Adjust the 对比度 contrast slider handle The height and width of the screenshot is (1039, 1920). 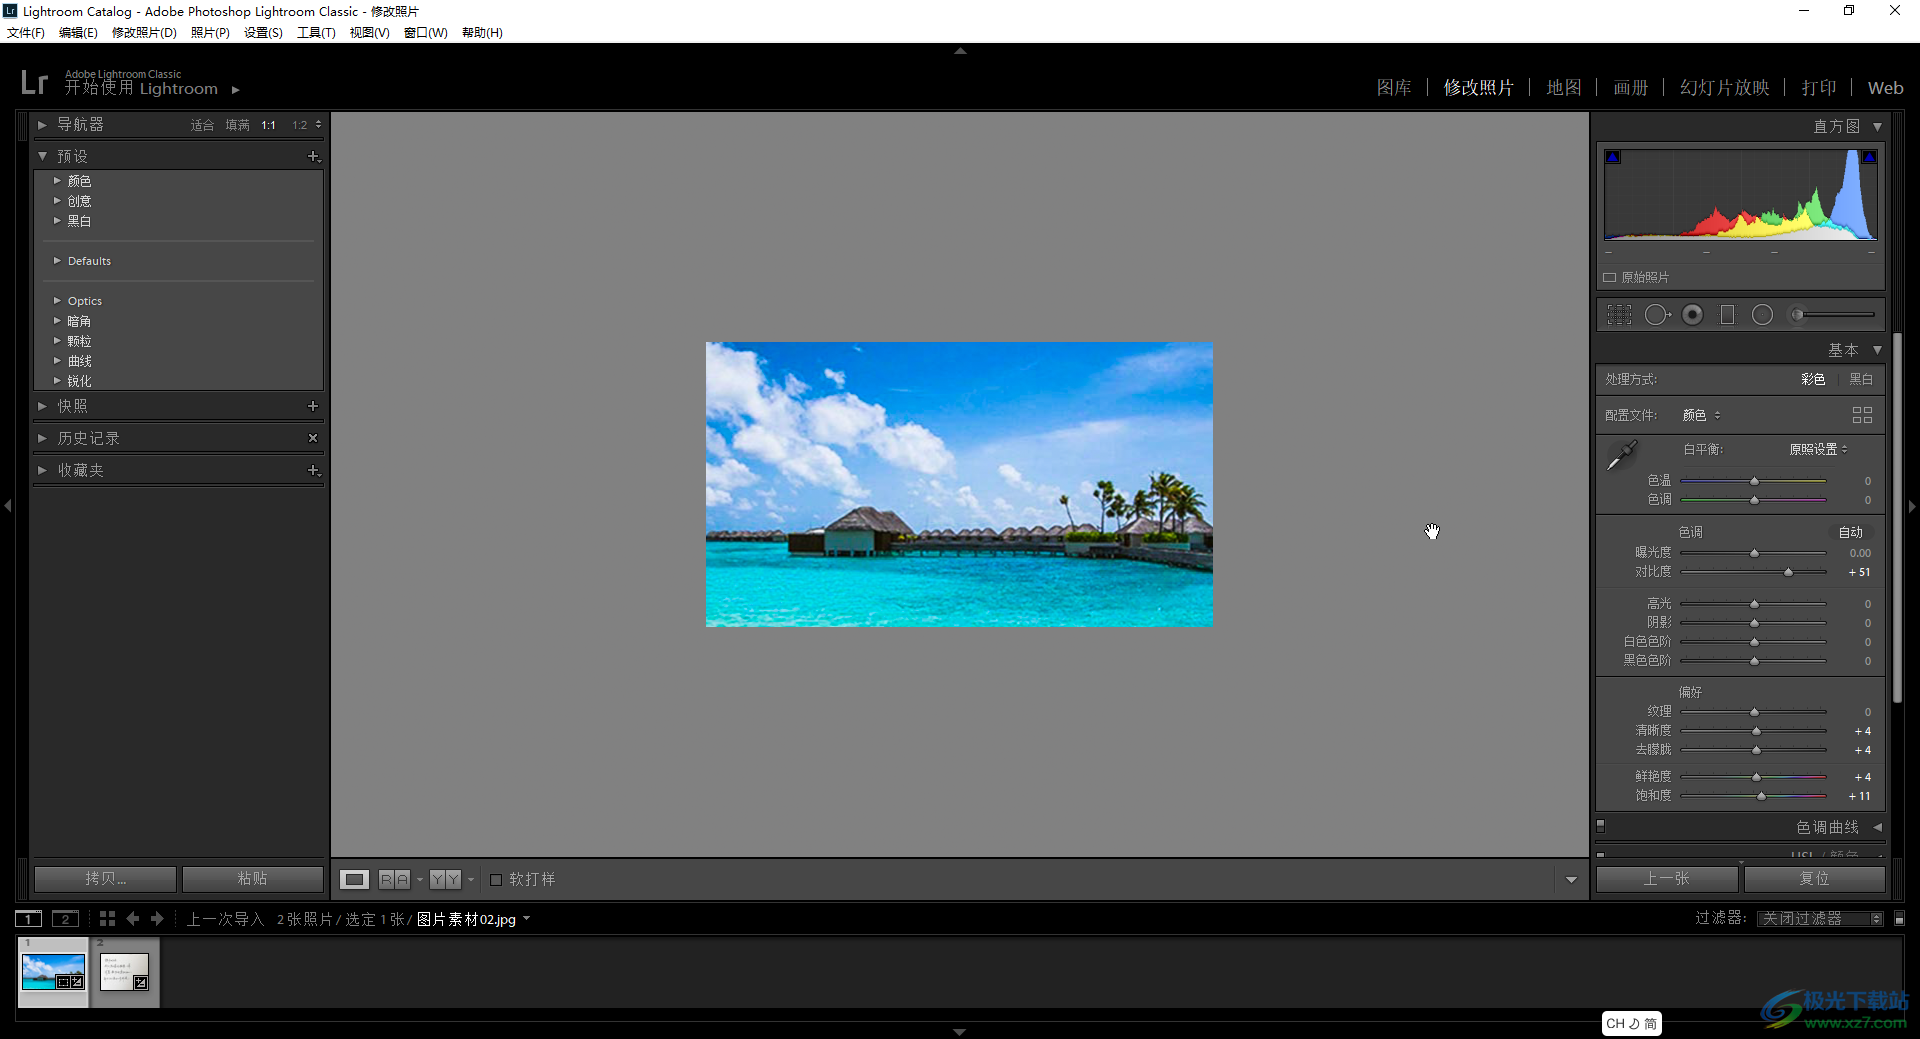coord(1788,572)
